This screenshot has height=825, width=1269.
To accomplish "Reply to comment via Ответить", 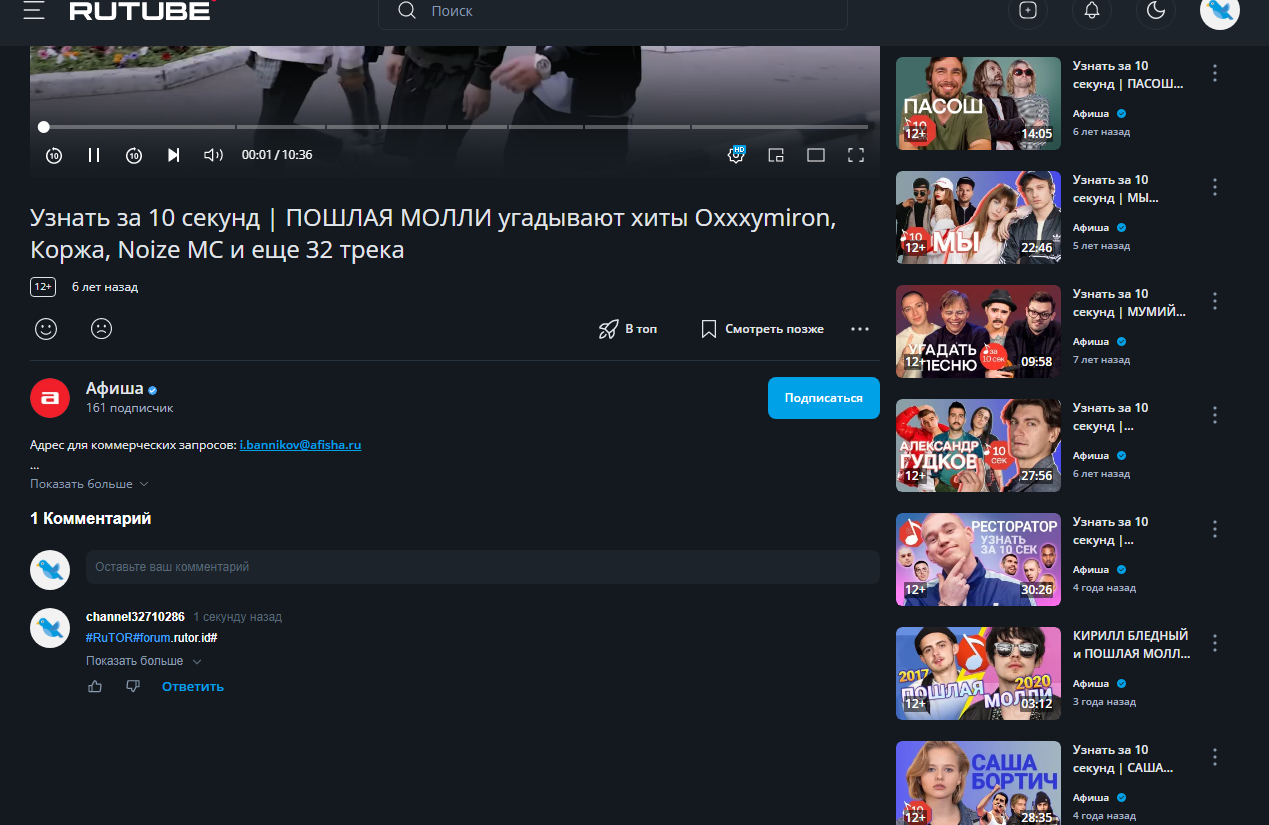I will coord(193,687).
